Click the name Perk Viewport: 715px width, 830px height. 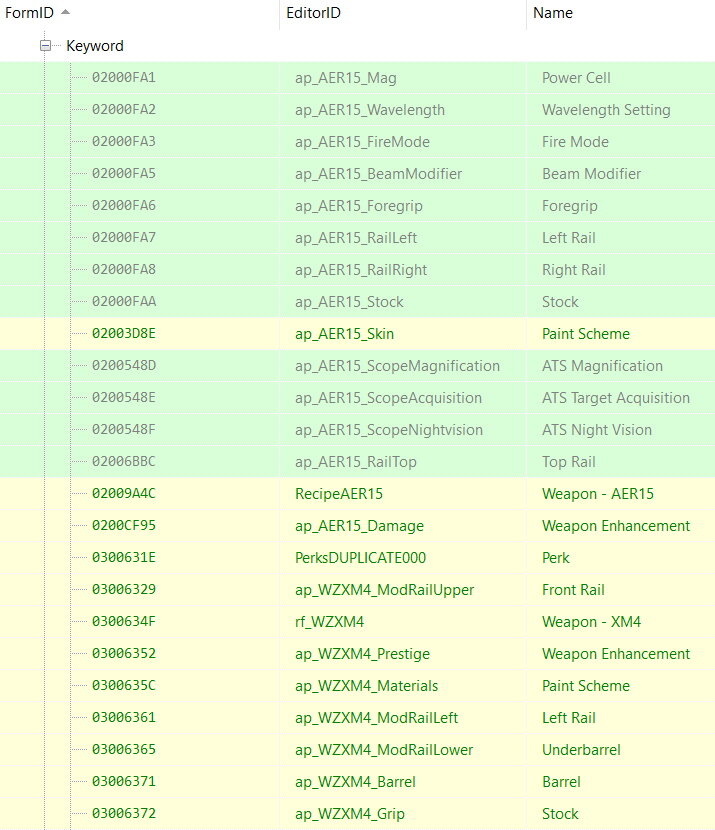tap(555, 557)
